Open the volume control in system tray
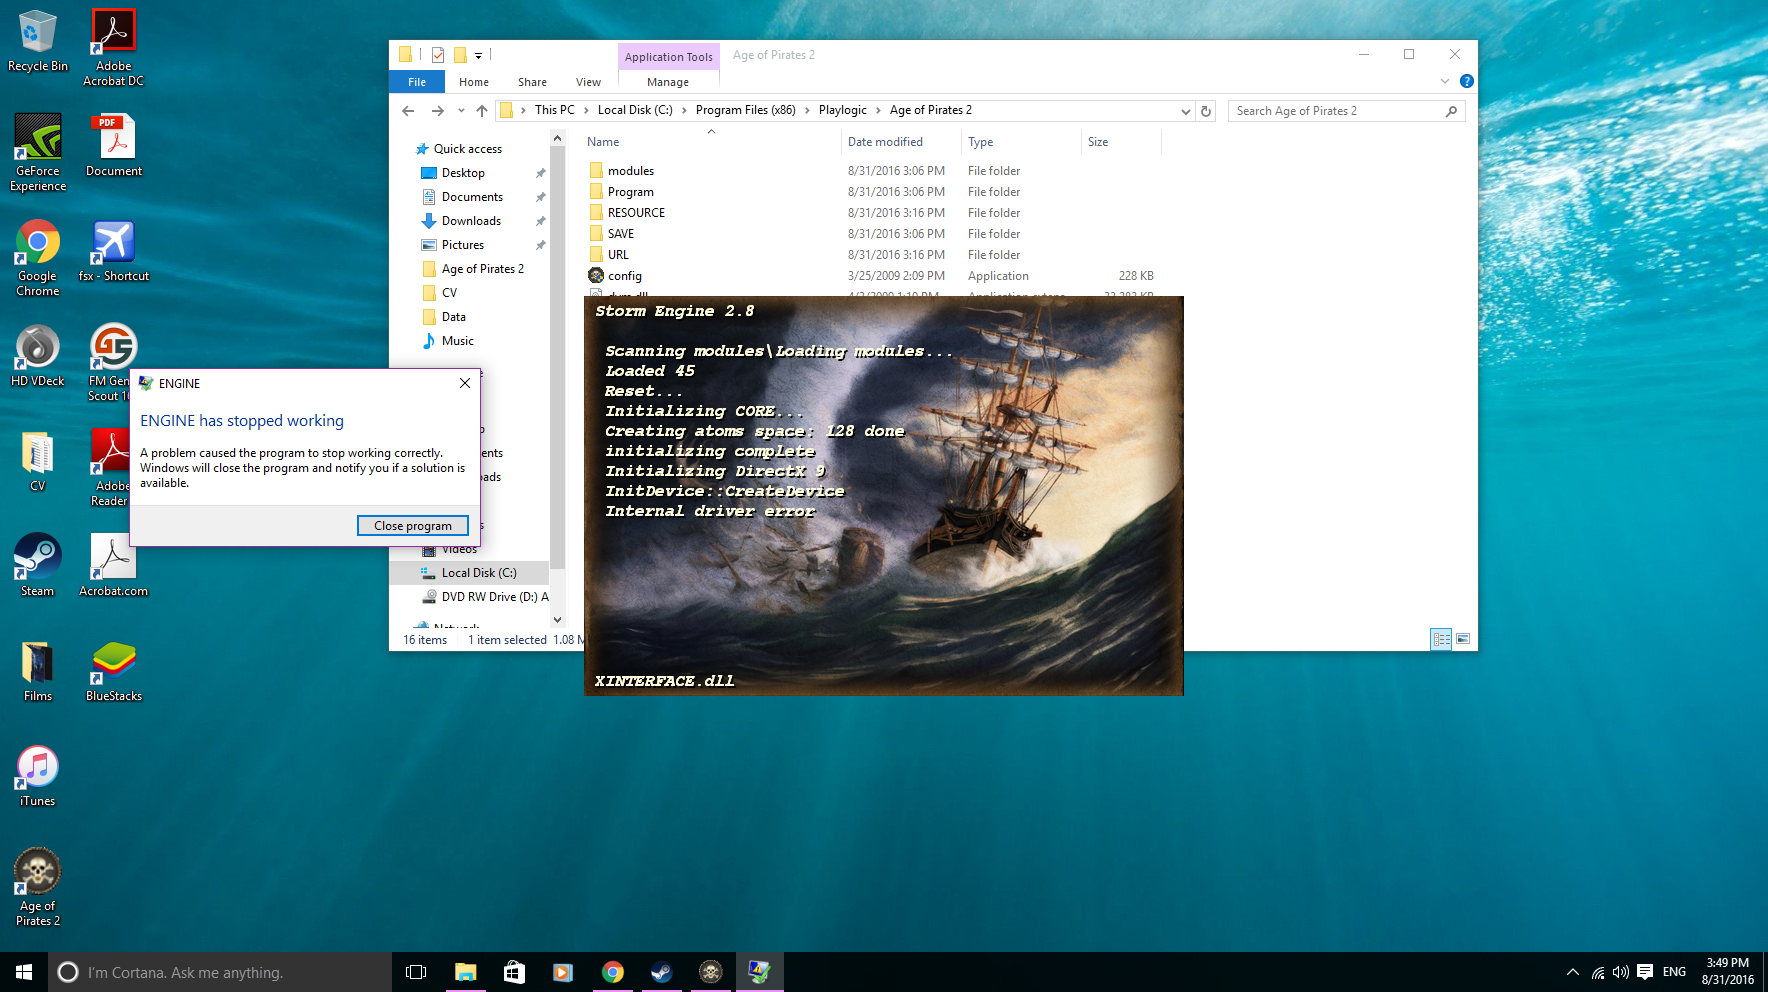 (1621, 972)
